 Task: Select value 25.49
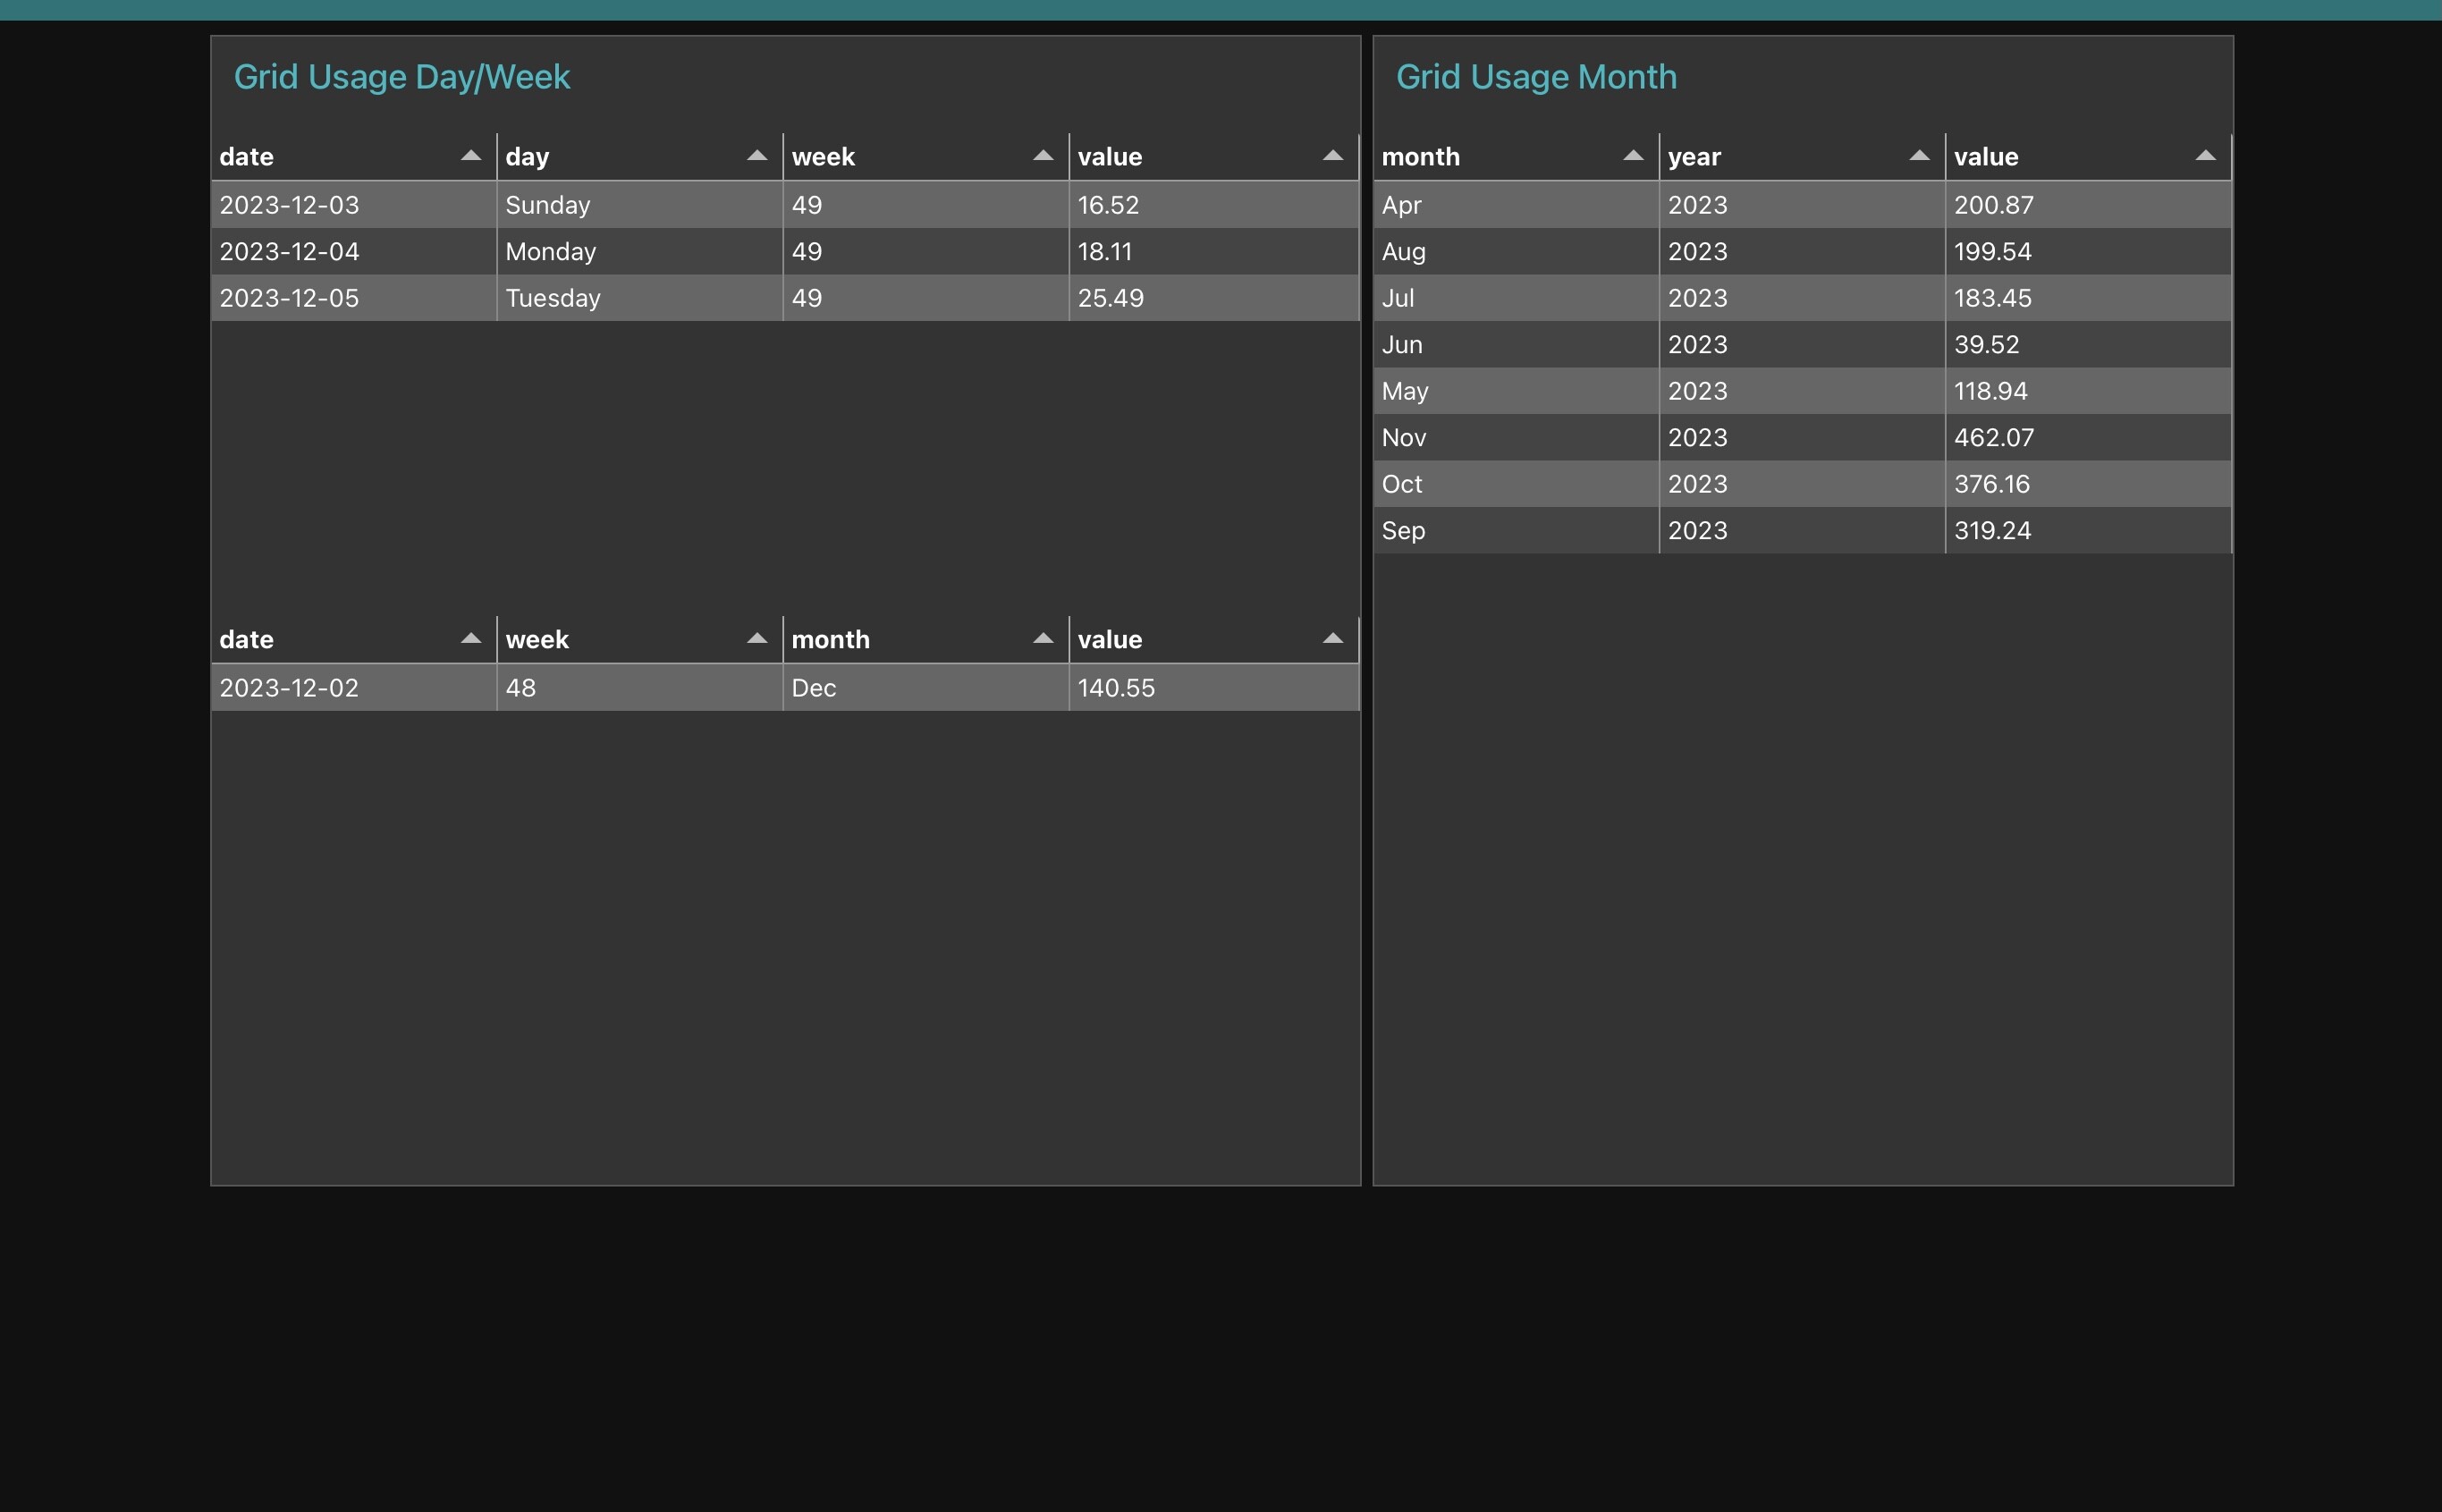coord(1214,298)
